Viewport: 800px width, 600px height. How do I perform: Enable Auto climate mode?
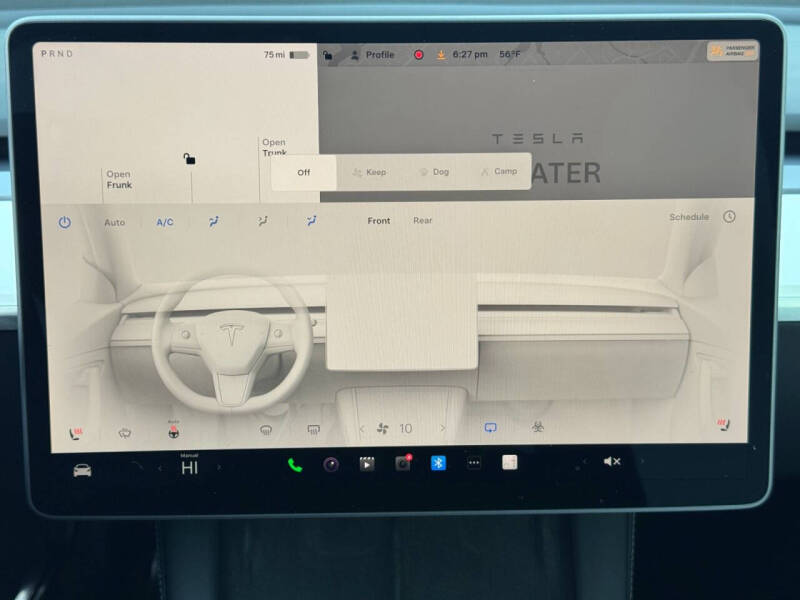114,221
